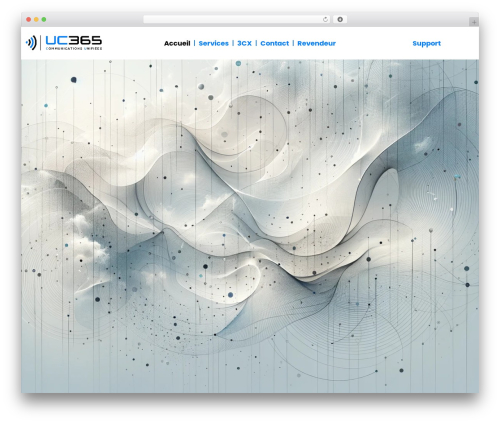This screenshot has width=500, height=423.
Task: Close the window with the red button
Action: click(29, 20)
